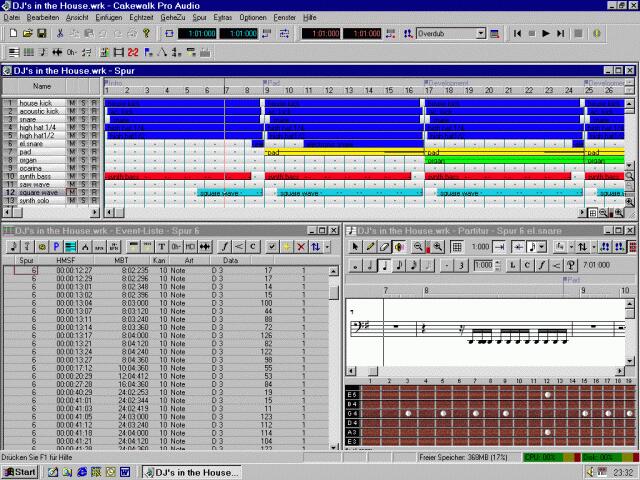Toggle Text 'T' events filter in Event List

[x=162, y=247]
